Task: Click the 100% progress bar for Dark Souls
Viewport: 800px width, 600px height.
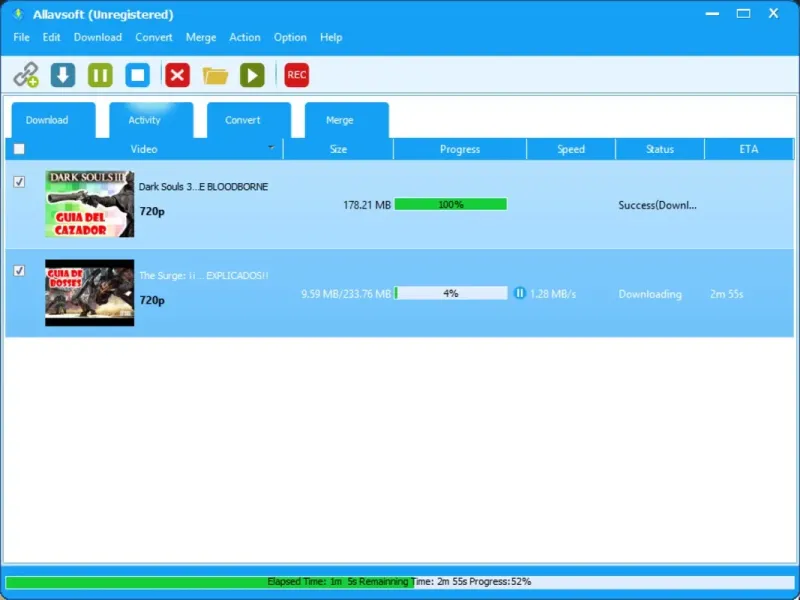Action: pyautogui.click(x=451, y=205)
